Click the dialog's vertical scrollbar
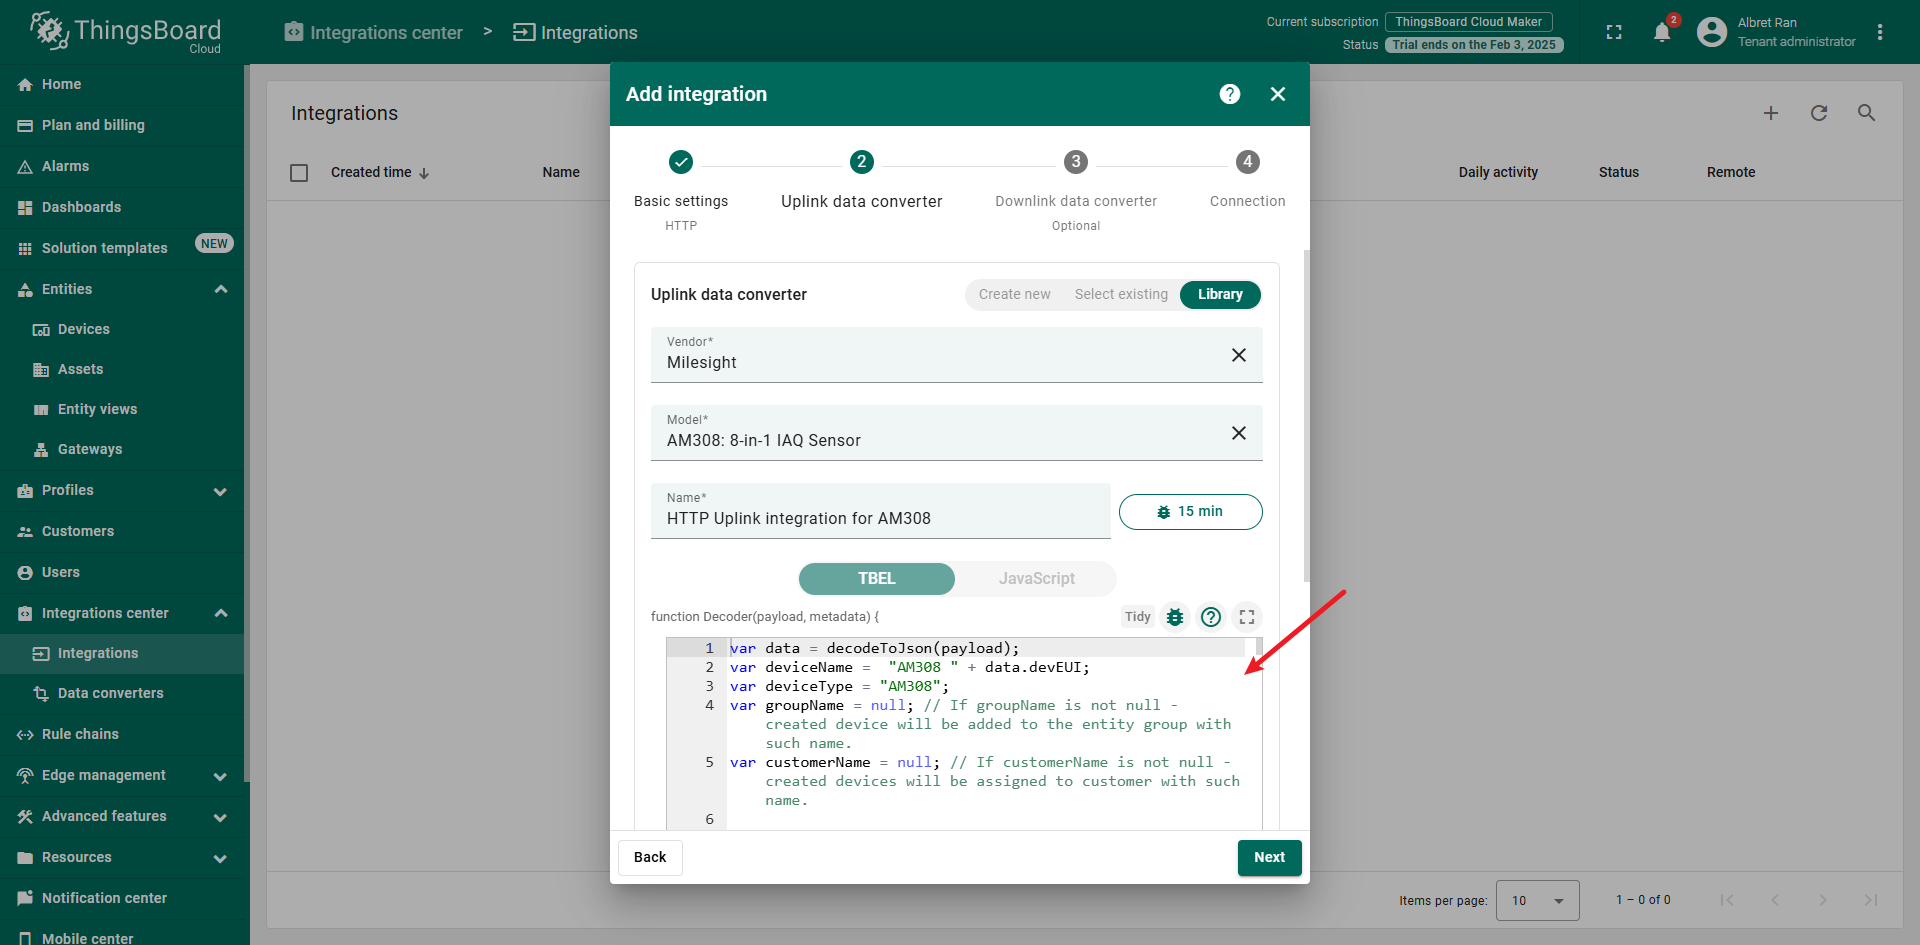This screenshot has height=945, width=1920. pos(1306,415)
